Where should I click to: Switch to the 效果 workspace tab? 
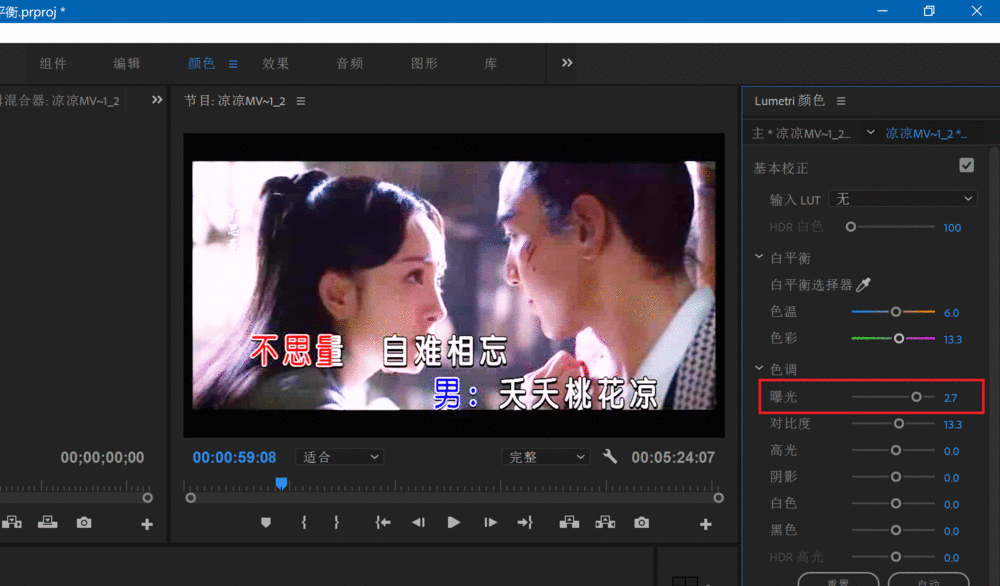click(x=275, y=62)
